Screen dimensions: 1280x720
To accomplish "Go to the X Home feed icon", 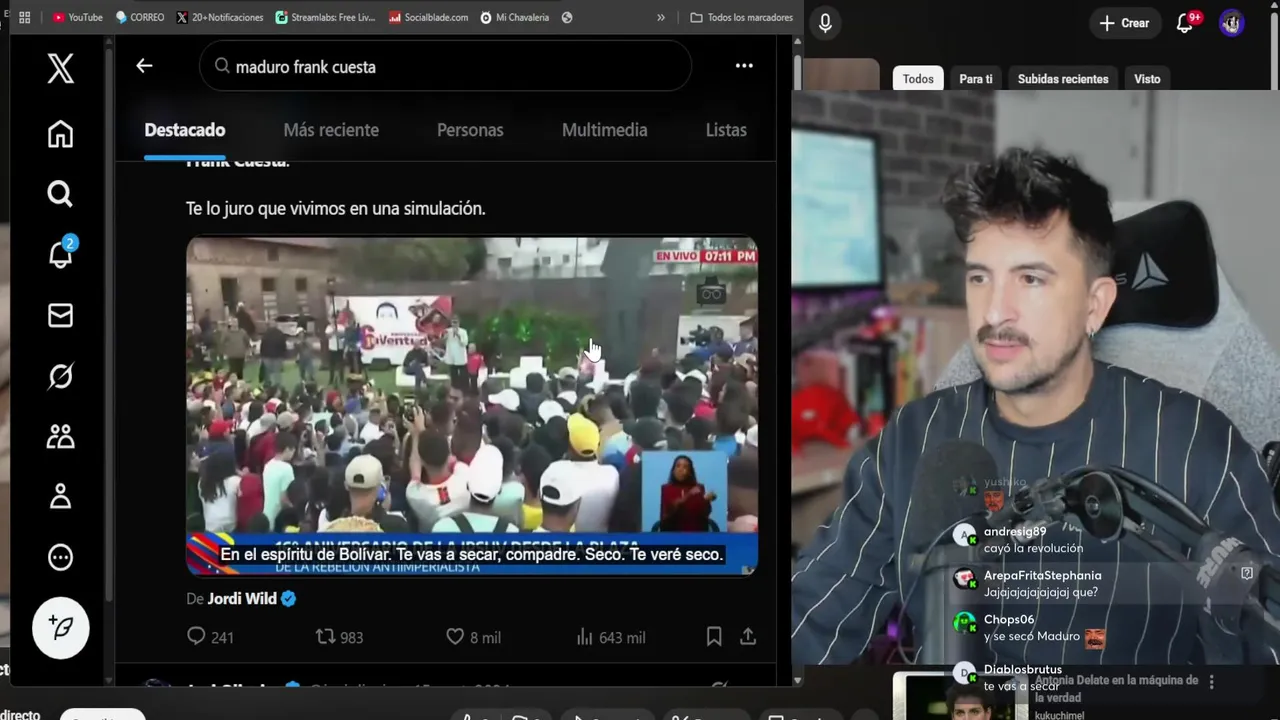I will (61, 134).
